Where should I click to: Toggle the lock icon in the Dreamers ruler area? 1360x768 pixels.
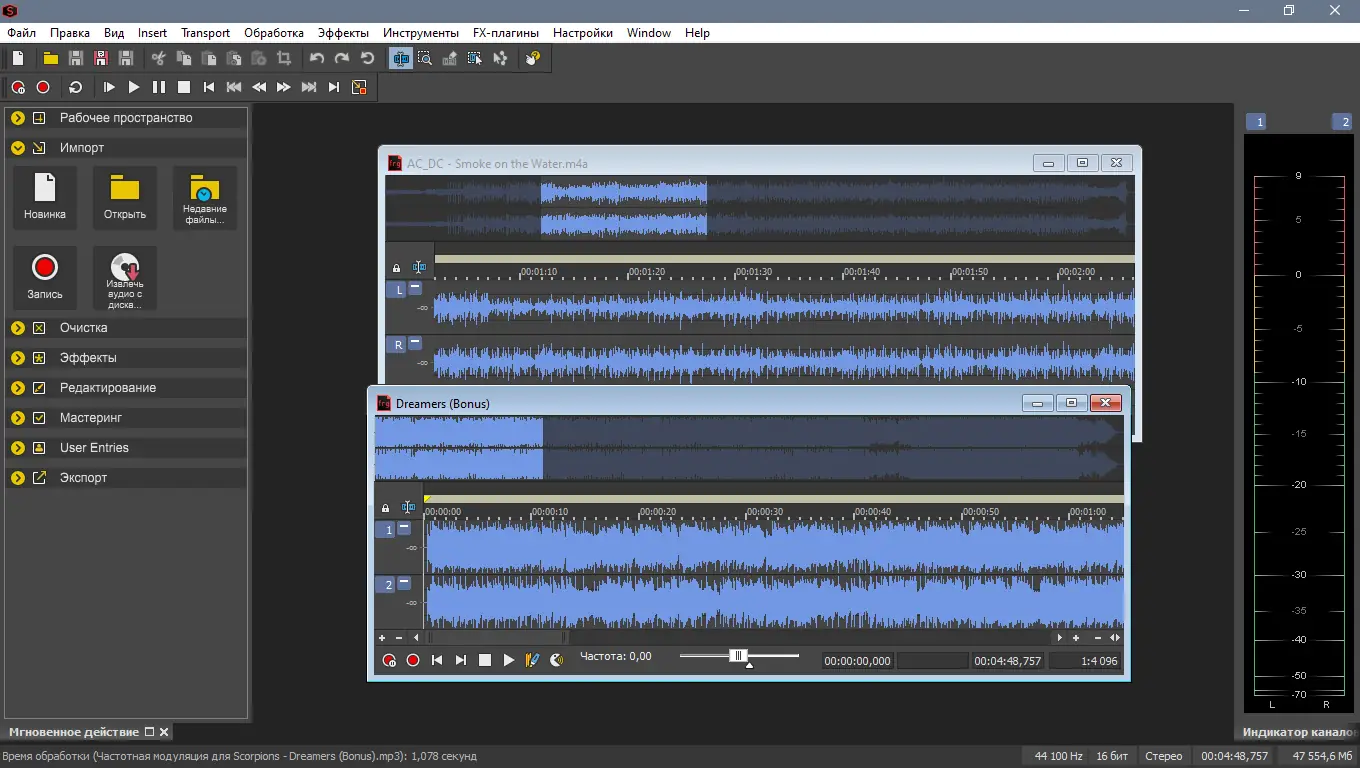[x=385, y=507]
